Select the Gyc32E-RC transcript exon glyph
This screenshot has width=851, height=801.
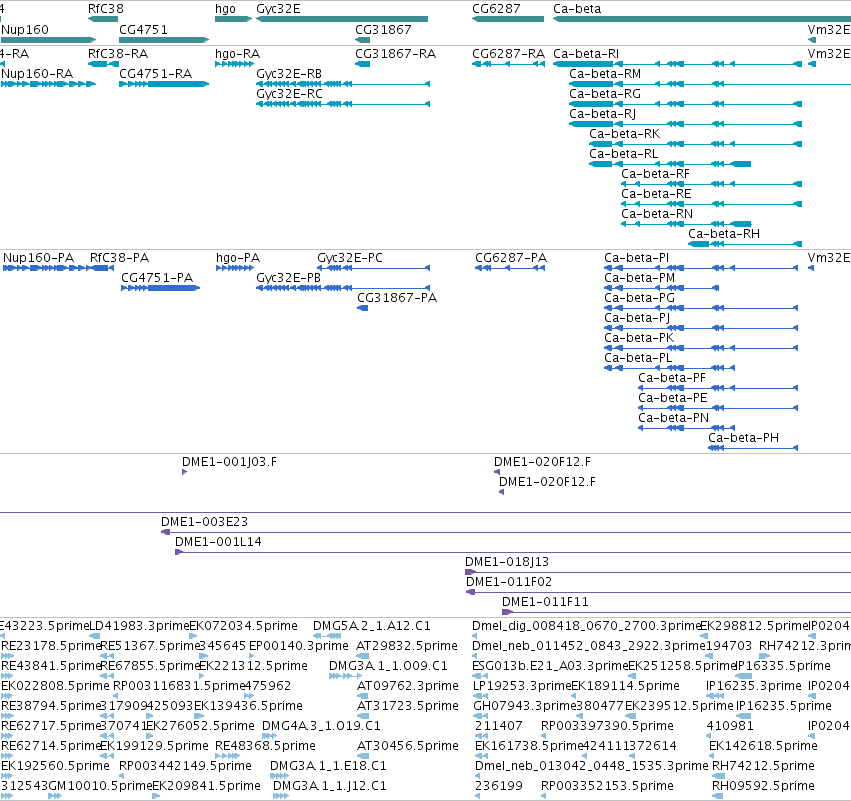coord(343,104)
